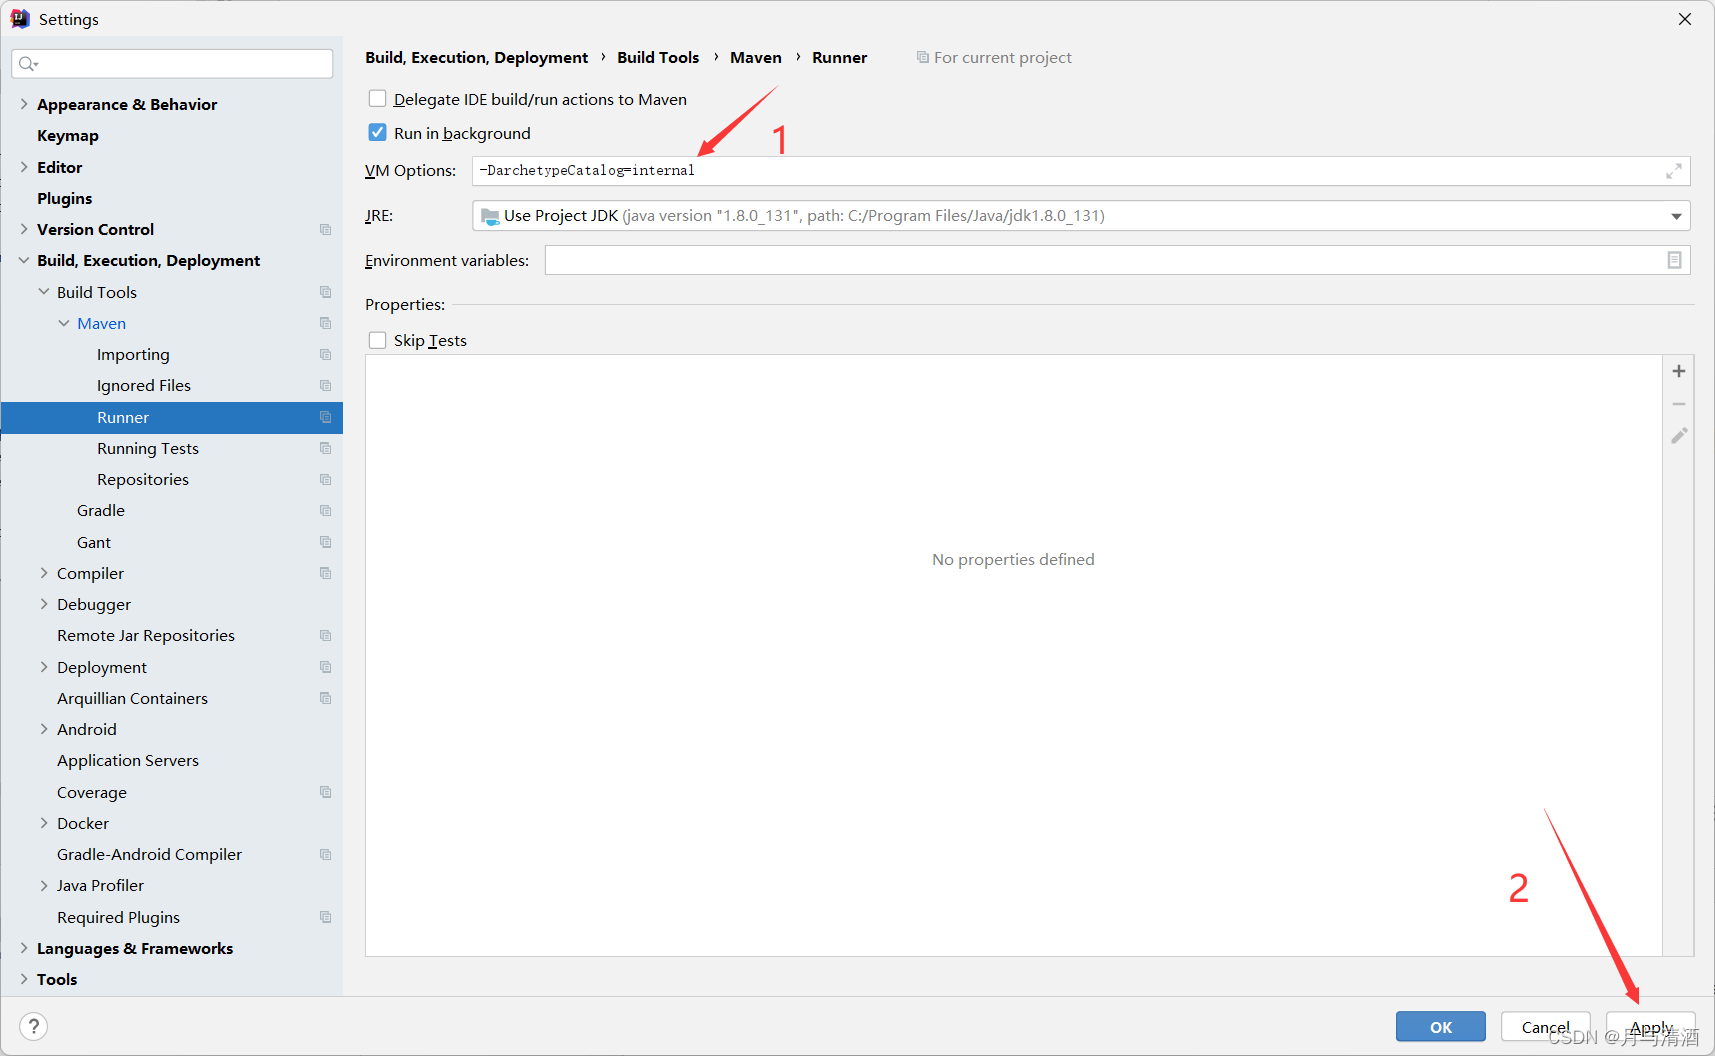Click the IntelliJ icon in Settings title bar
1715x1056 pixels.
pyautogui.click(x=20, y=19)
